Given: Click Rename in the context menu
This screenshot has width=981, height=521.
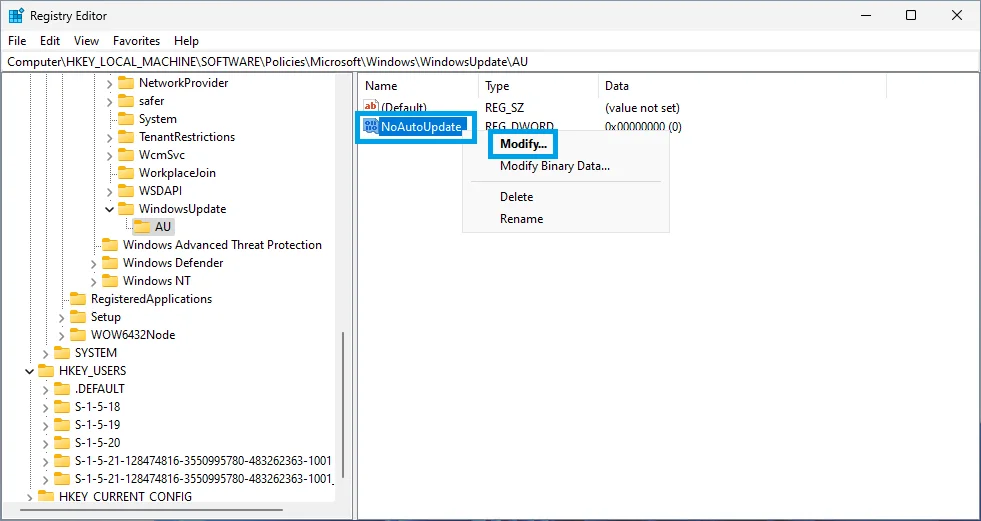Looking at the screenshot, I should coord(521,219).
